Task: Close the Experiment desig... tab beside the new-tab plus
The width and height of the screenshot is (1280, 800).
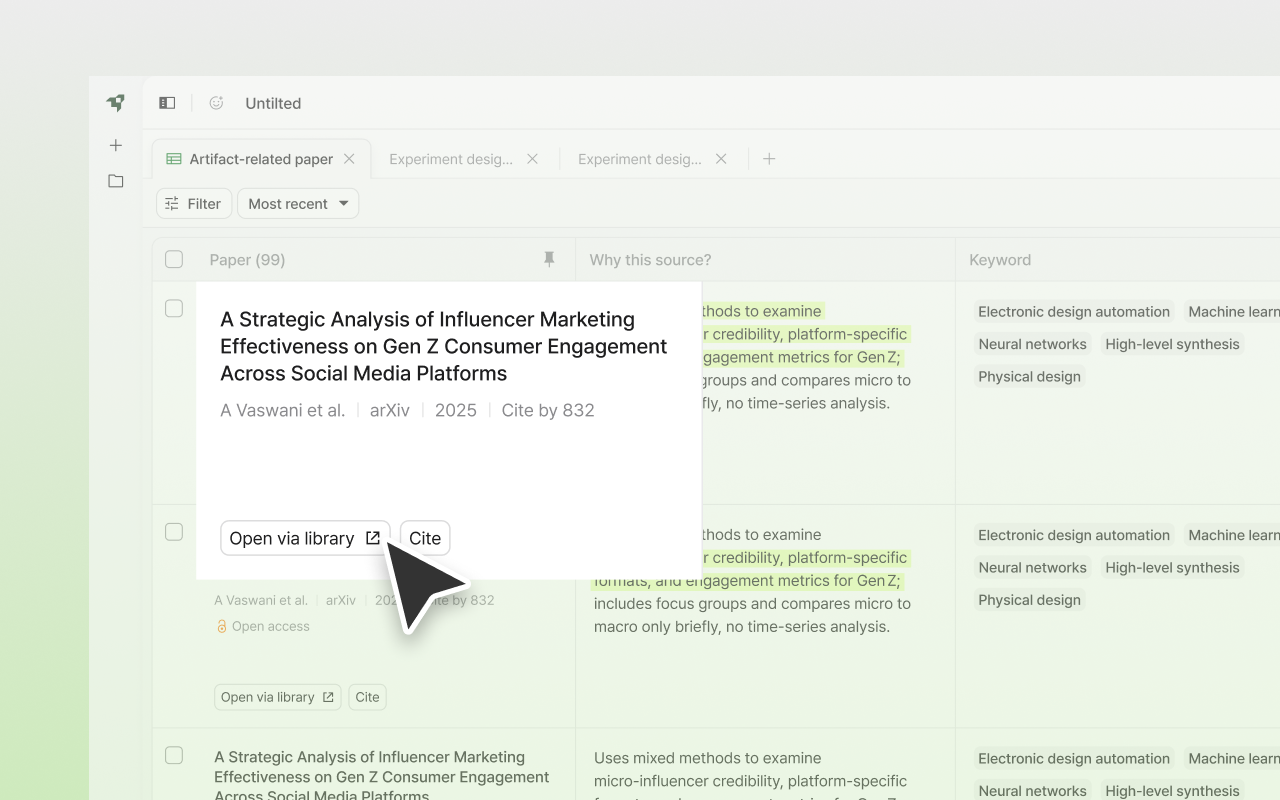Action: pos(721,159)
